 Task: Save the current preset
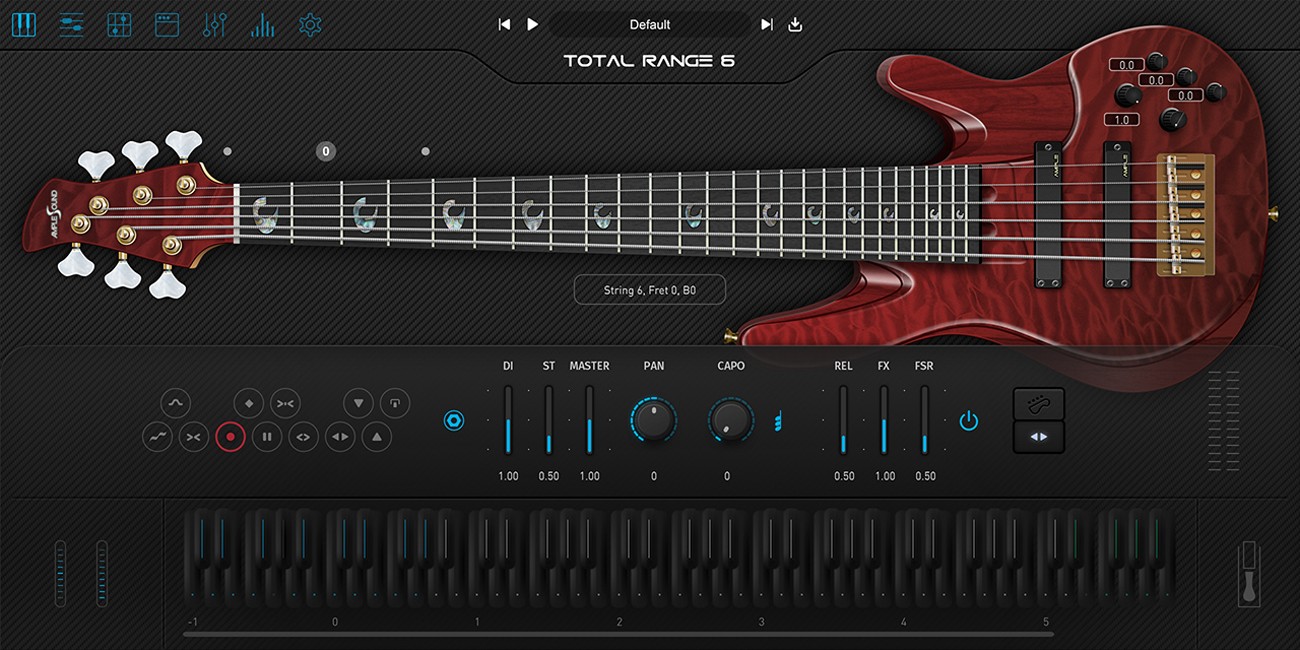(793, 25)
